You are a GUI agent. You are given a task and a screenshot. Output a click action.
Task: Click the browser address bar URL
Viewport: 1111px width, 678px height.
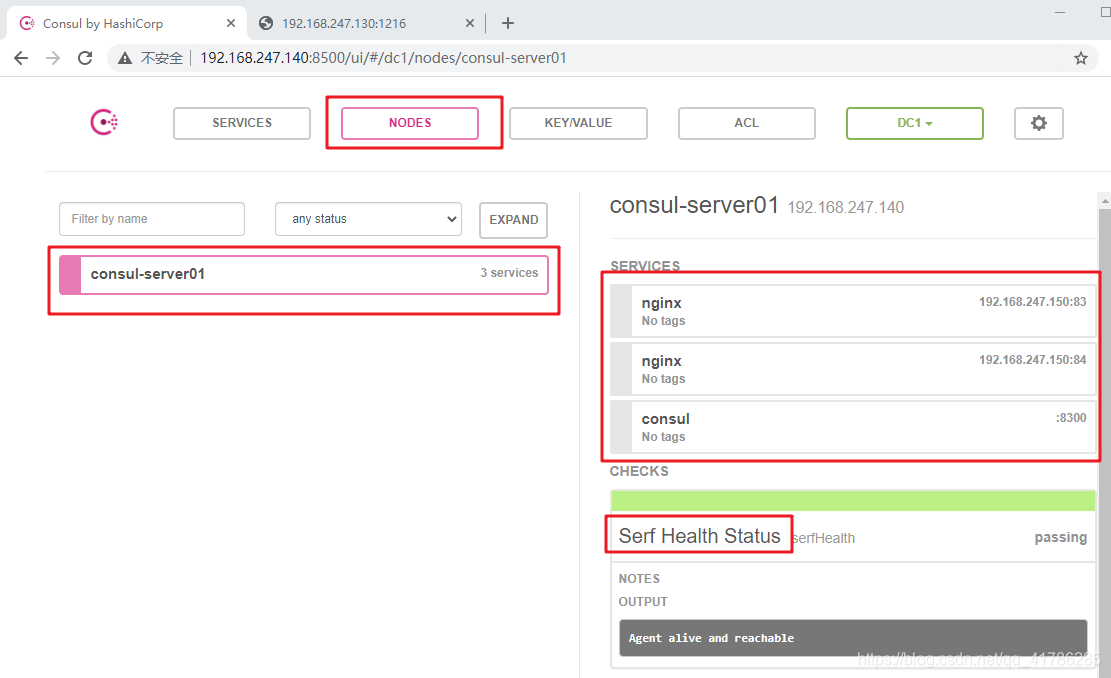(x=383, y=58)
